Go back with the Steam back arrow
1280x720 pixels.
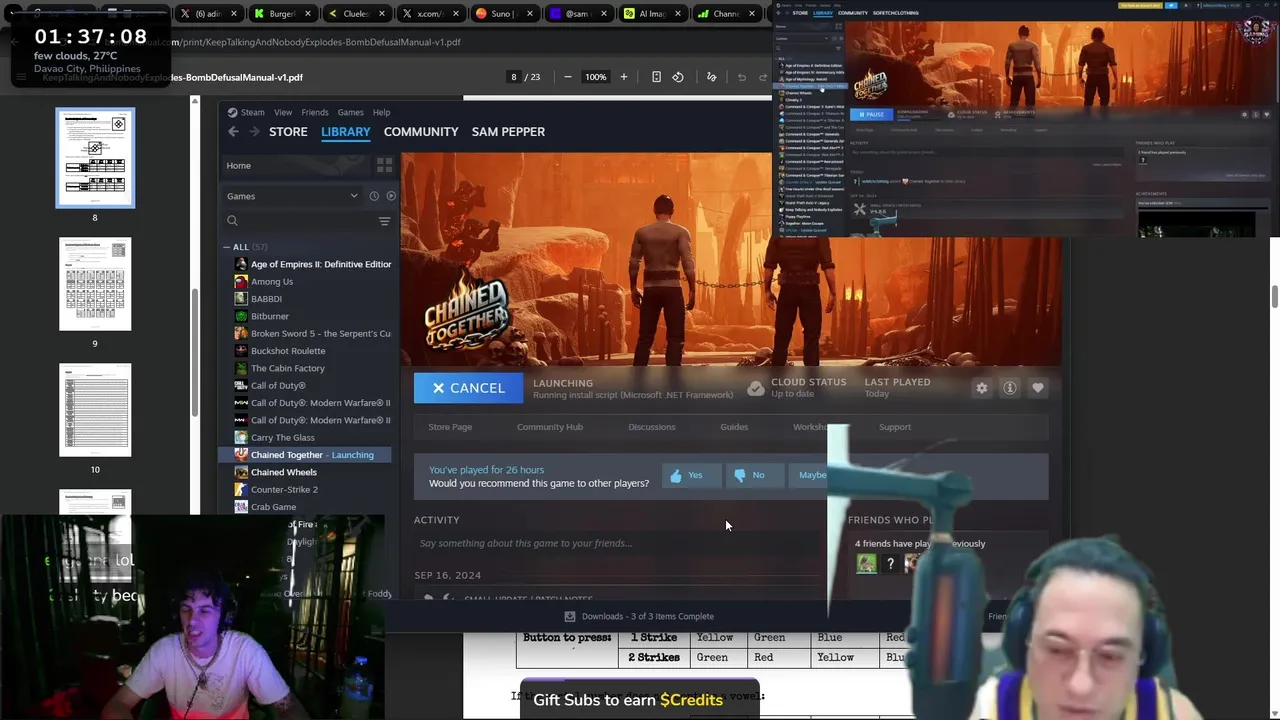(233, 131)
